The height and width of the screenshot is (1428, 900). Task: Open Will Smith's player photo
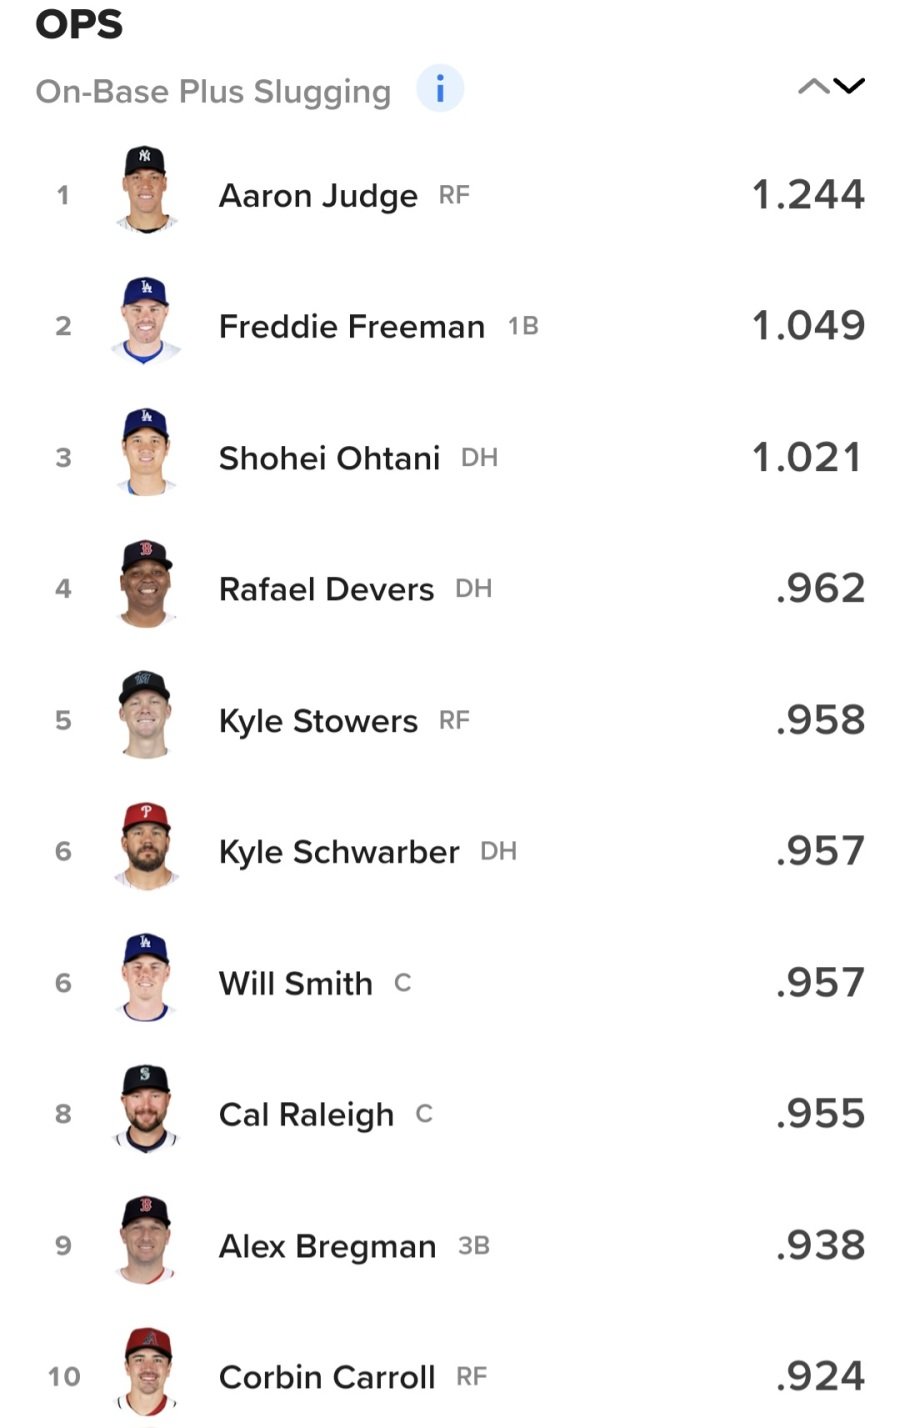(146, 978)
